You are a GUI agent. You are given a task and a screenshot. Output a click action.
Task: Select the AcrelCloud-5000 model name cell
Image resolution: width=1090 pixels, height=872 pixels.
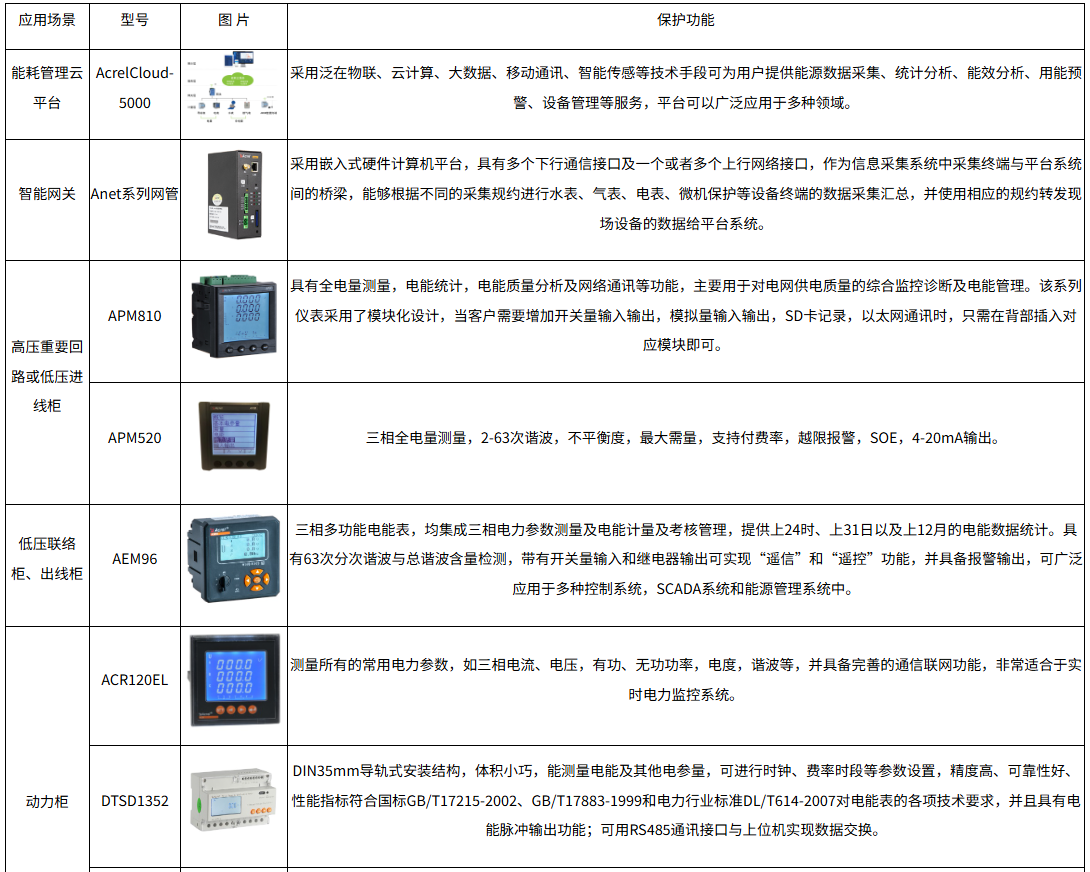134,88
